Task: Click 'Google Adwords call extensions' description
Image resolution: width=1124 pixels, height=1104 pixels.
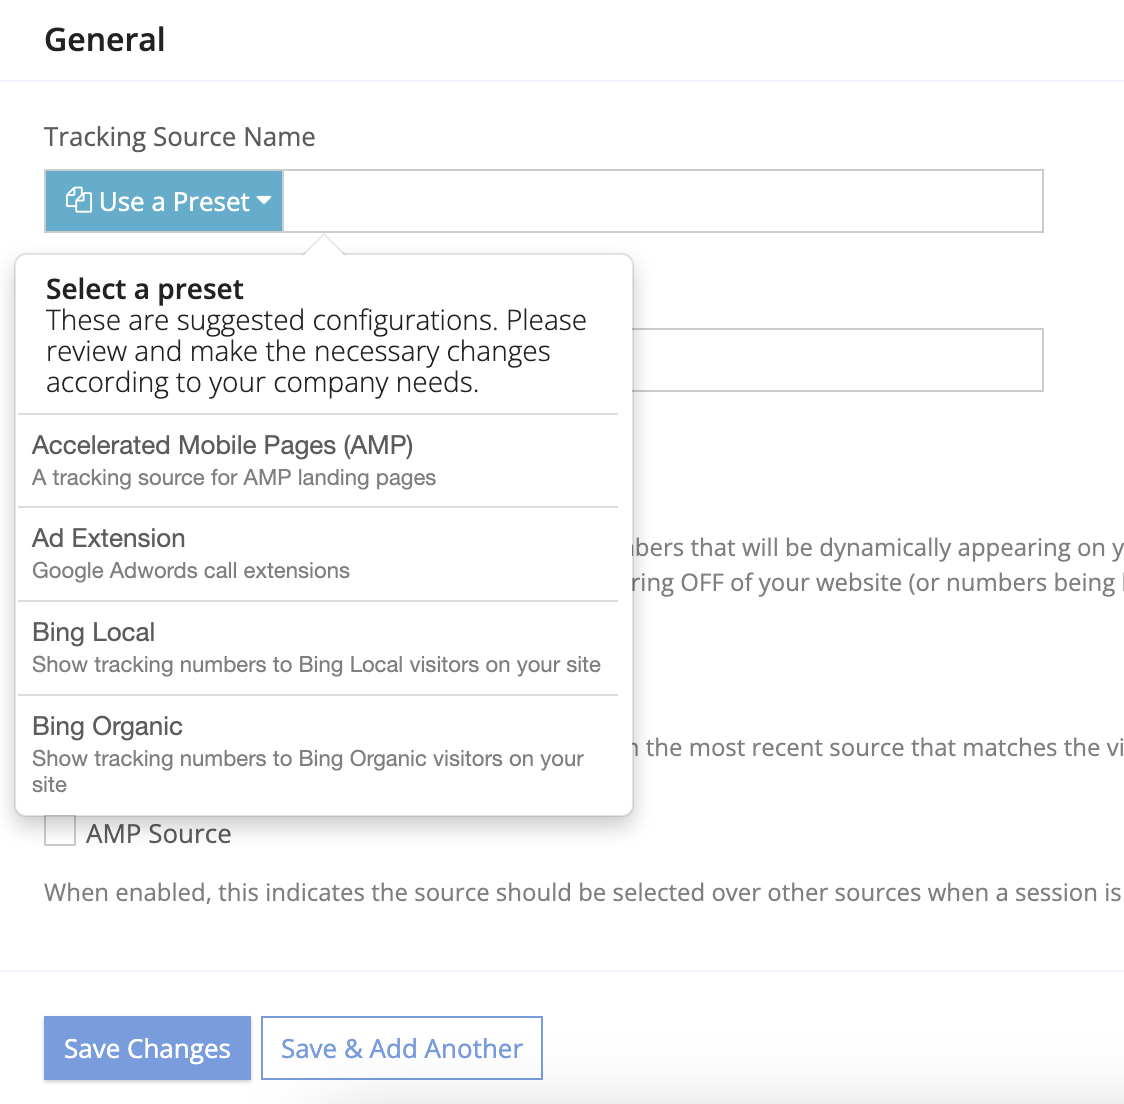Action: click(x=191, y=571)
